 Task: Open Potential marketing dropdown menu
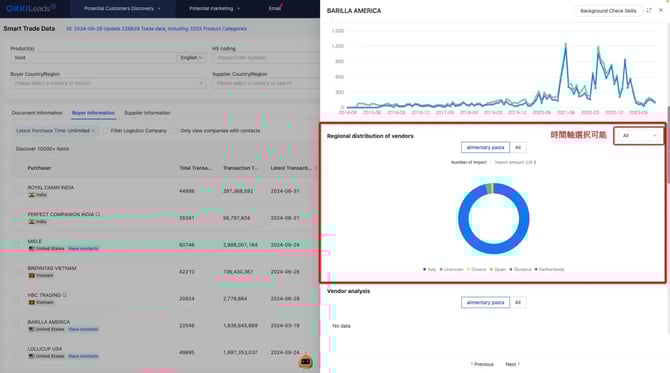point(215,9)
